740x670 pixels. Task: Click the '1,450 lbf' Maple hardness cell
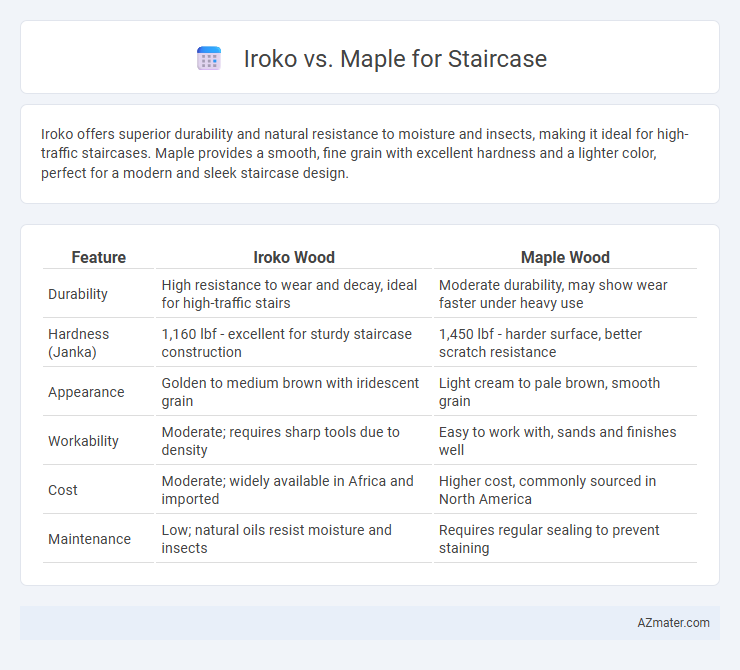coord(565,343)
